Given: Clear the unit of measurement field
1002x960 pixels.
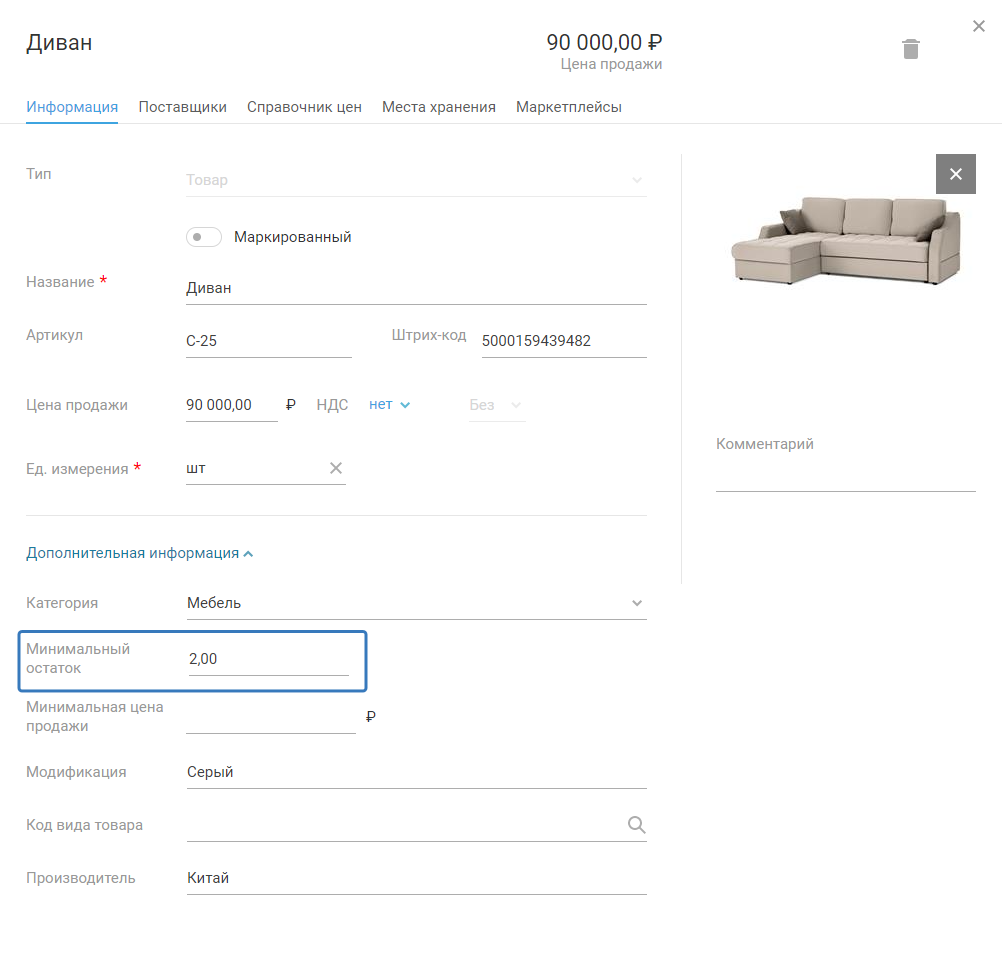Looking at the screenshot, I should (x=336, y=468).
